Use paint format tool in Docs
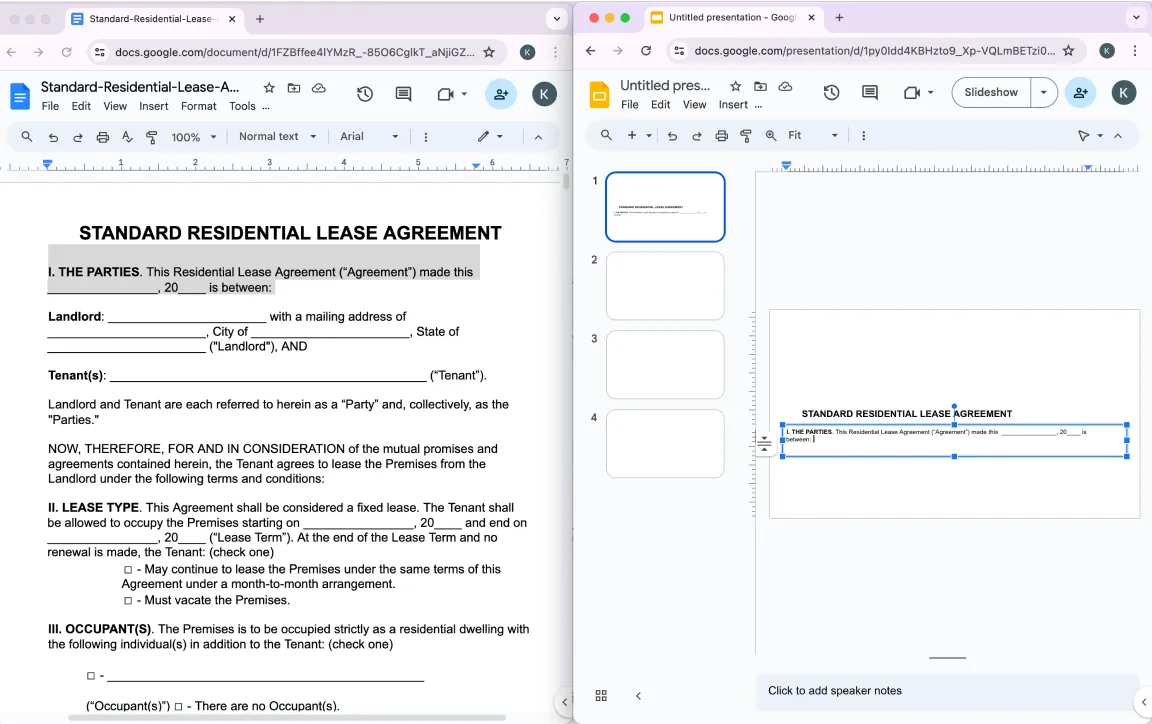1152x724 pixels. coord(152,137)
